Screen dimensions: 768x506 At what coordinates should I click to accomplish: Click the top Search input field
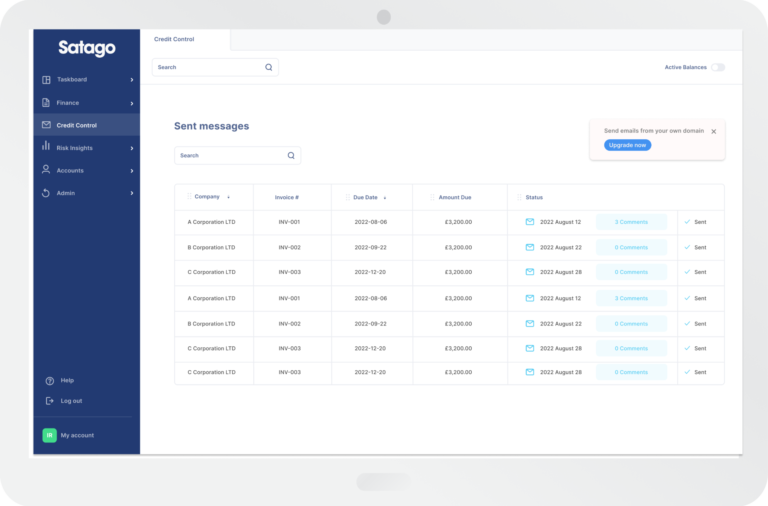pyautogui.click(x=208, y=67)
